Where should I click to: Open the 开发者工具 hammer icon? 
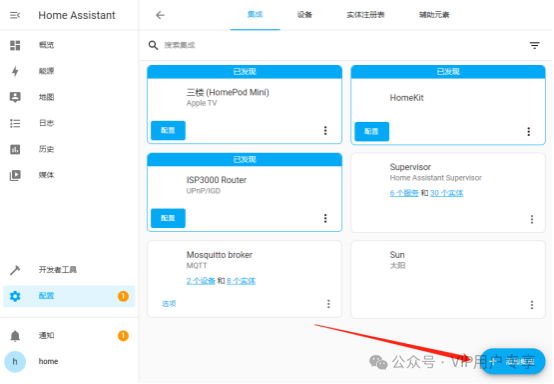tap(15, 270)
